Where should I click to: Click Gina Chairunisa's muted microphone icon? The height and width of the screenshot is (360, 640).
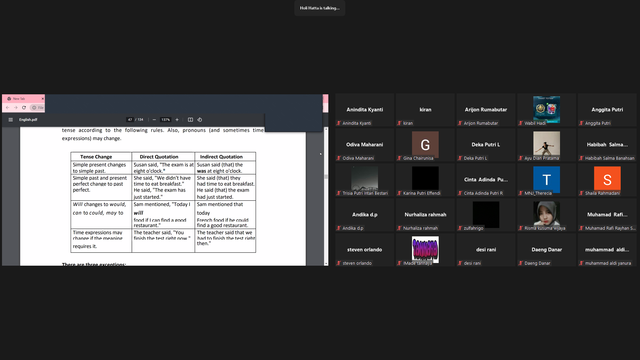coord(400,158)
